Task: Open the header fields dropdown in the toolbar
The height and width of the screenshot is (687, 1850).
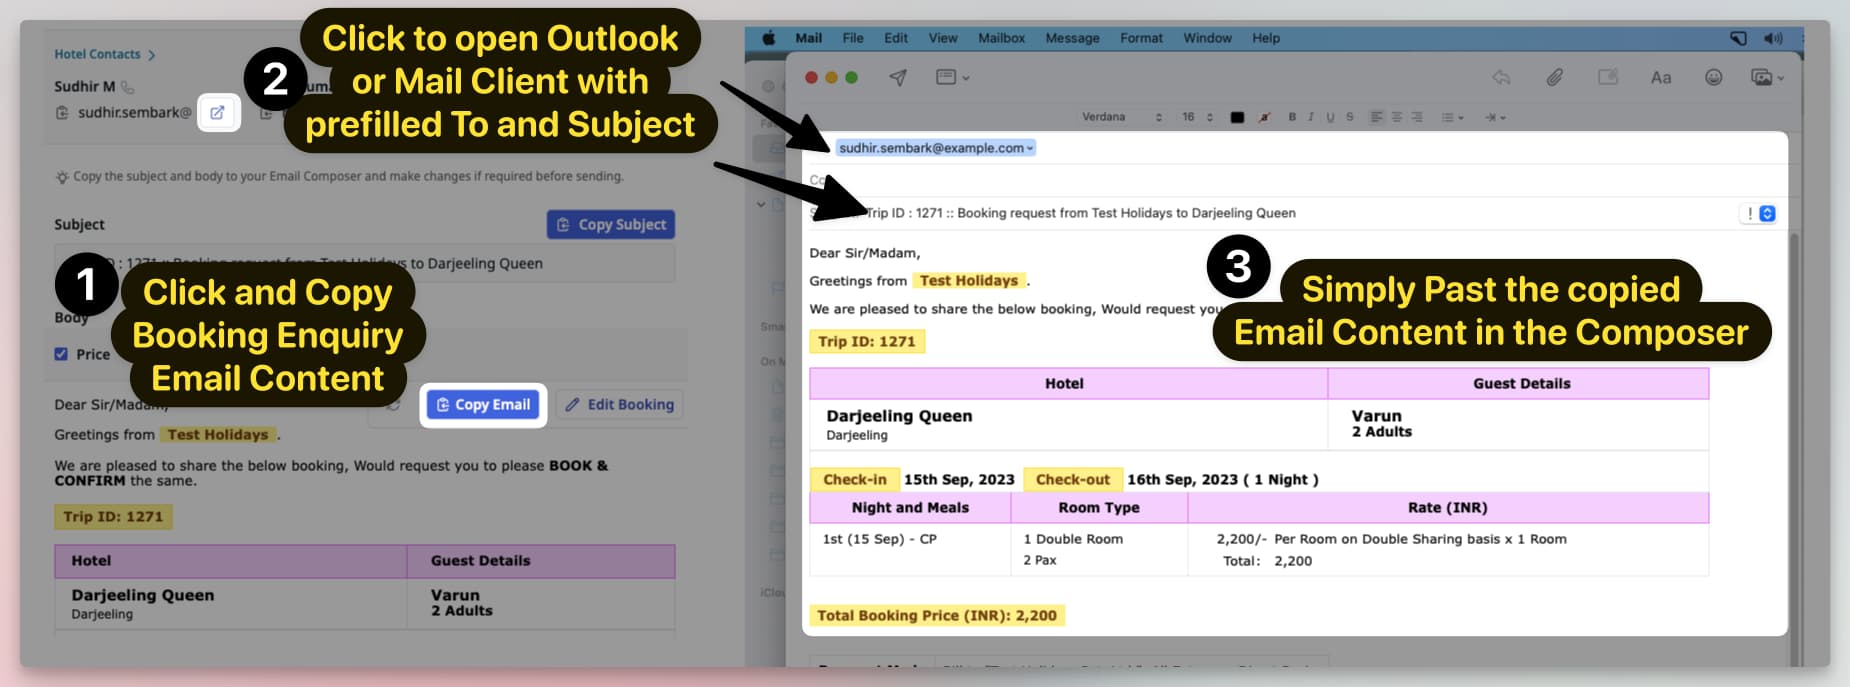Action: pyautogui.click(x=952, y=78)
